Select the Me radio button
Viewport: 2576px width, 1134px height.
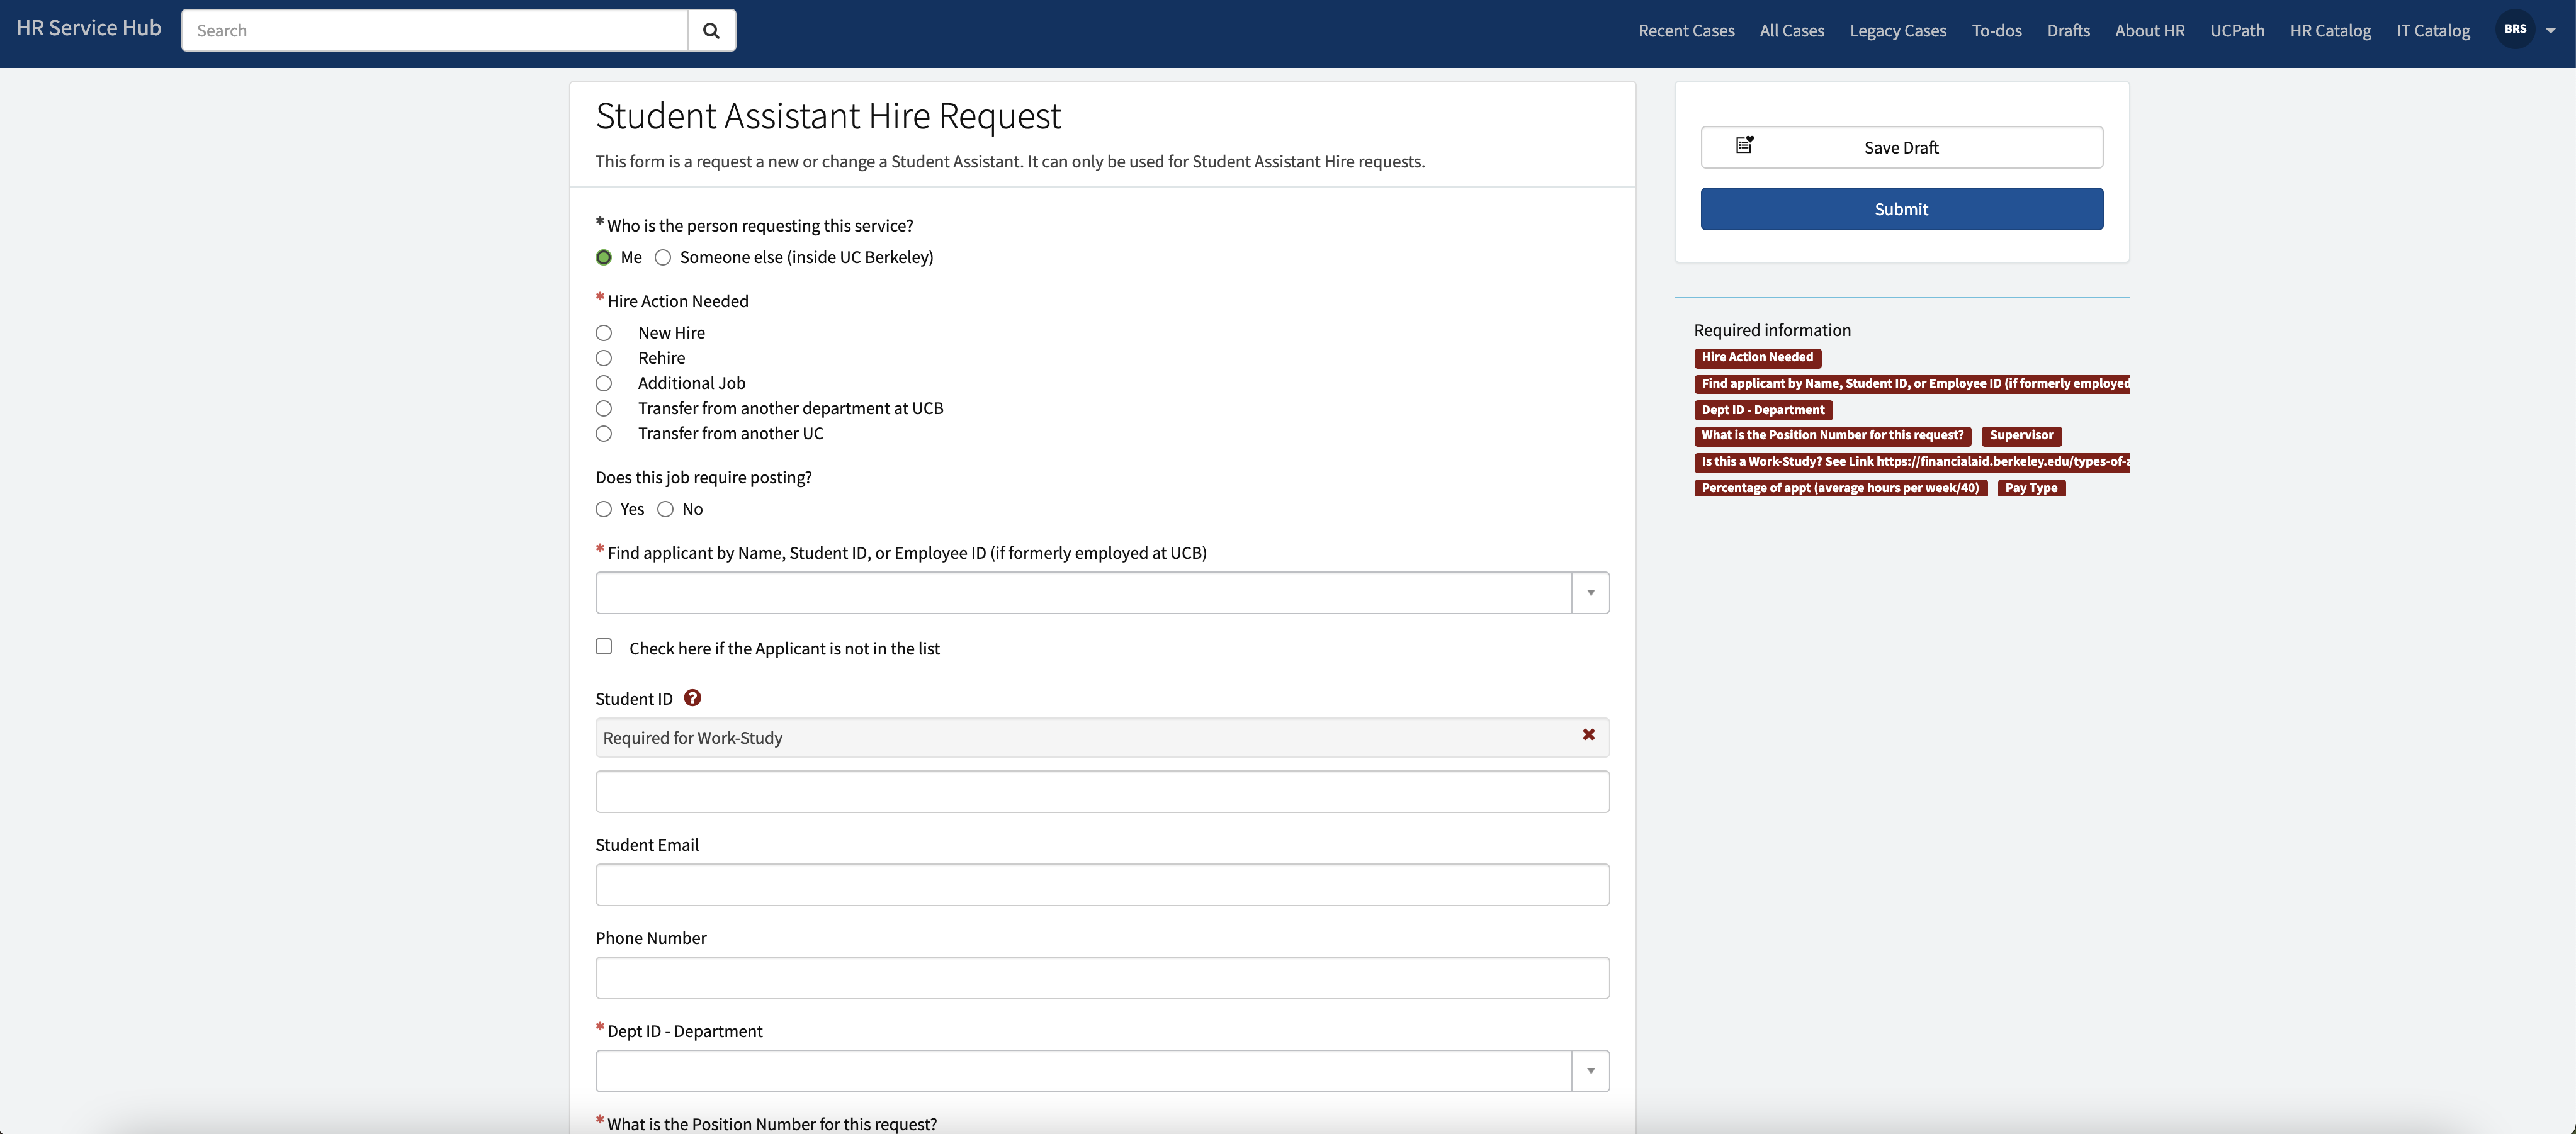pos(604,257)
